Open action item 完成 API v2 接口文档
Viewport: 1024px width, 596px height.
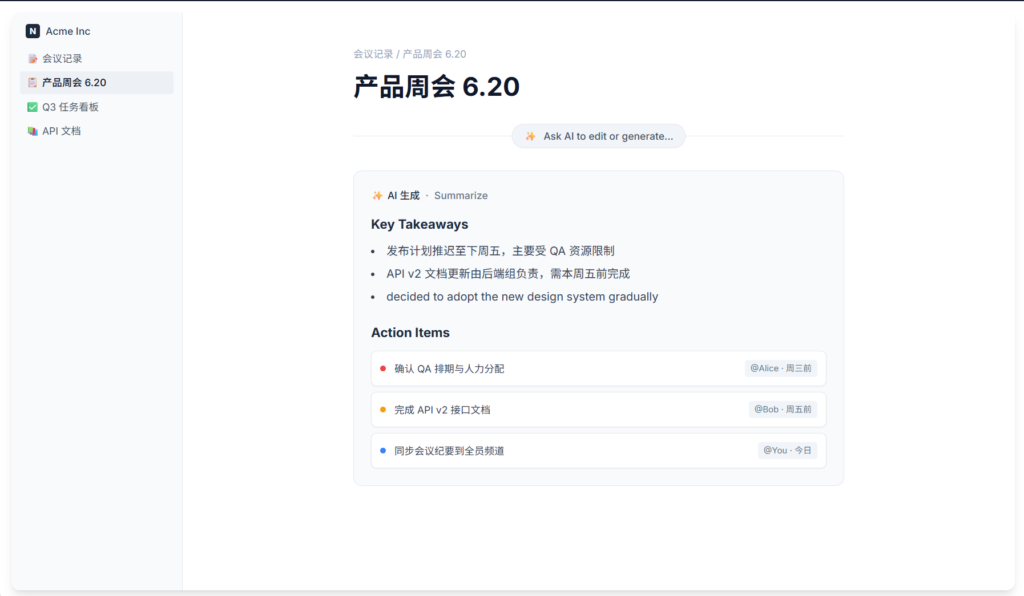(x=599, y=409)
